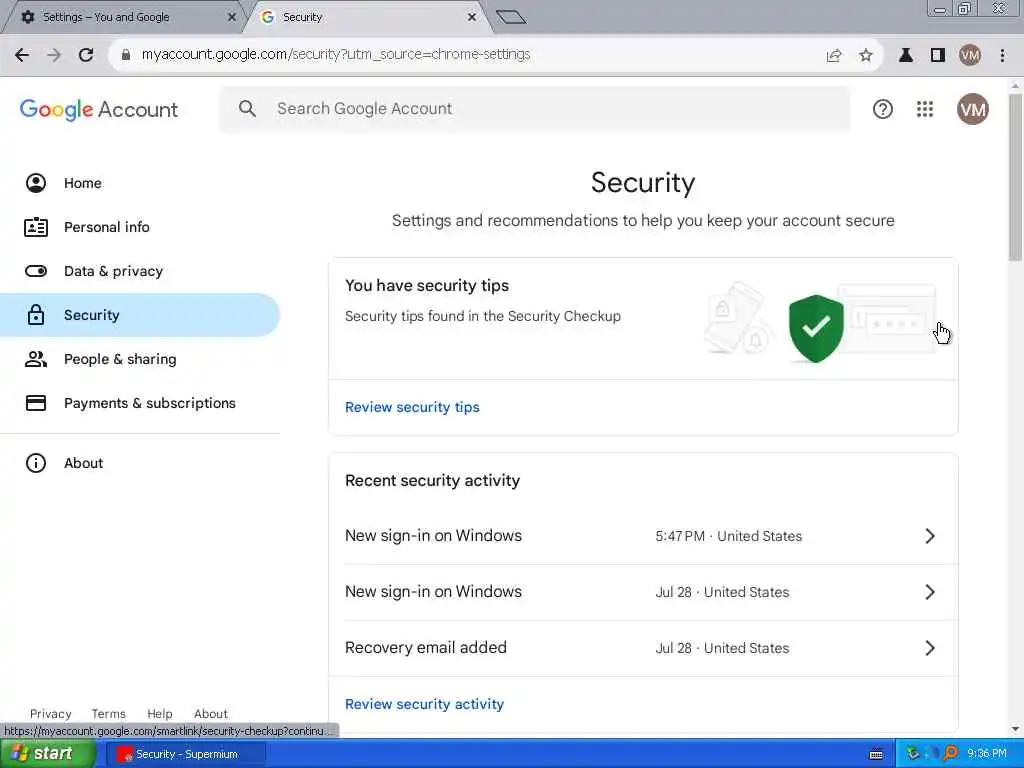Click the padlock site info icon
1024x768 pixels.
coord(126,55)
